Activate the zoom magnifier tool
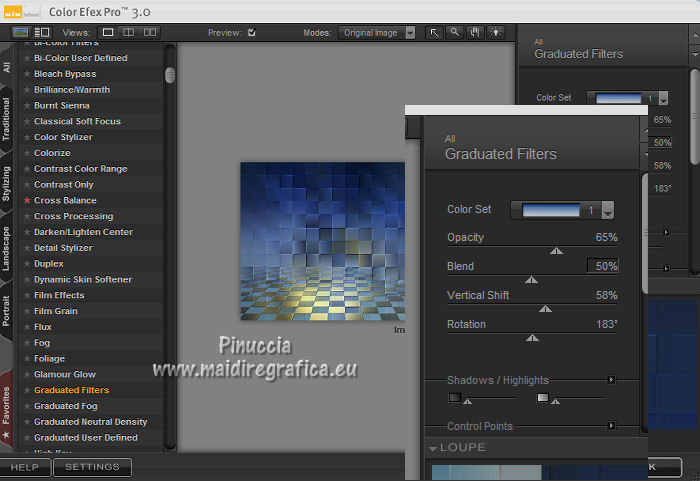The image size is (700, 481). 453,33
